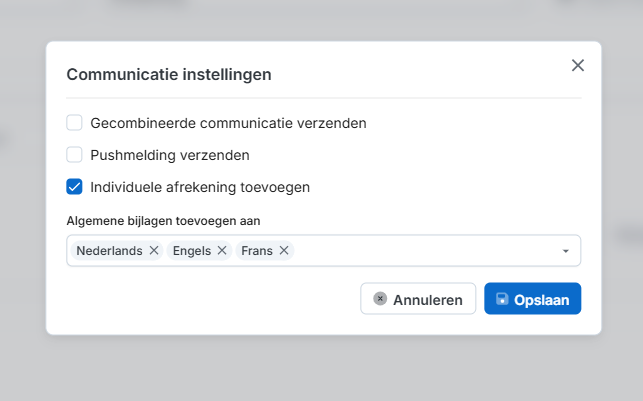The height and width of the screenshot is (401, 643).
Task: Save settings with the Opslaan button
Action: 533,299
